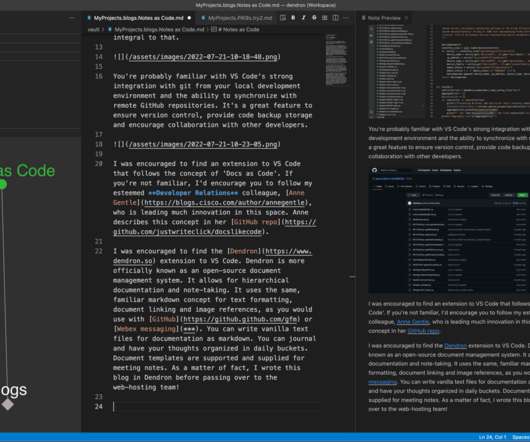Click 'Dendron' link in Note Preview
The width and height of the screenshot is (530, 442).
tap(455, 346)
